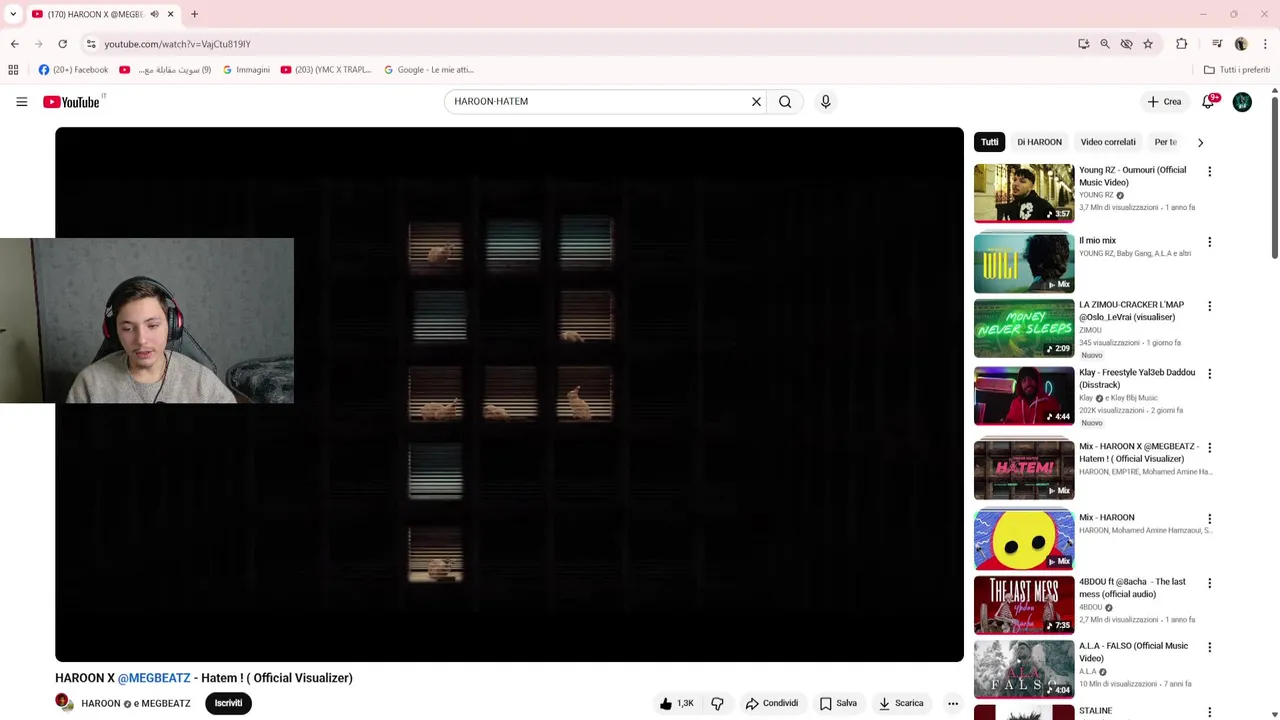1280x720 pixels.
Task: Mute the tab via speaker icon
Action: pos(154,14)
